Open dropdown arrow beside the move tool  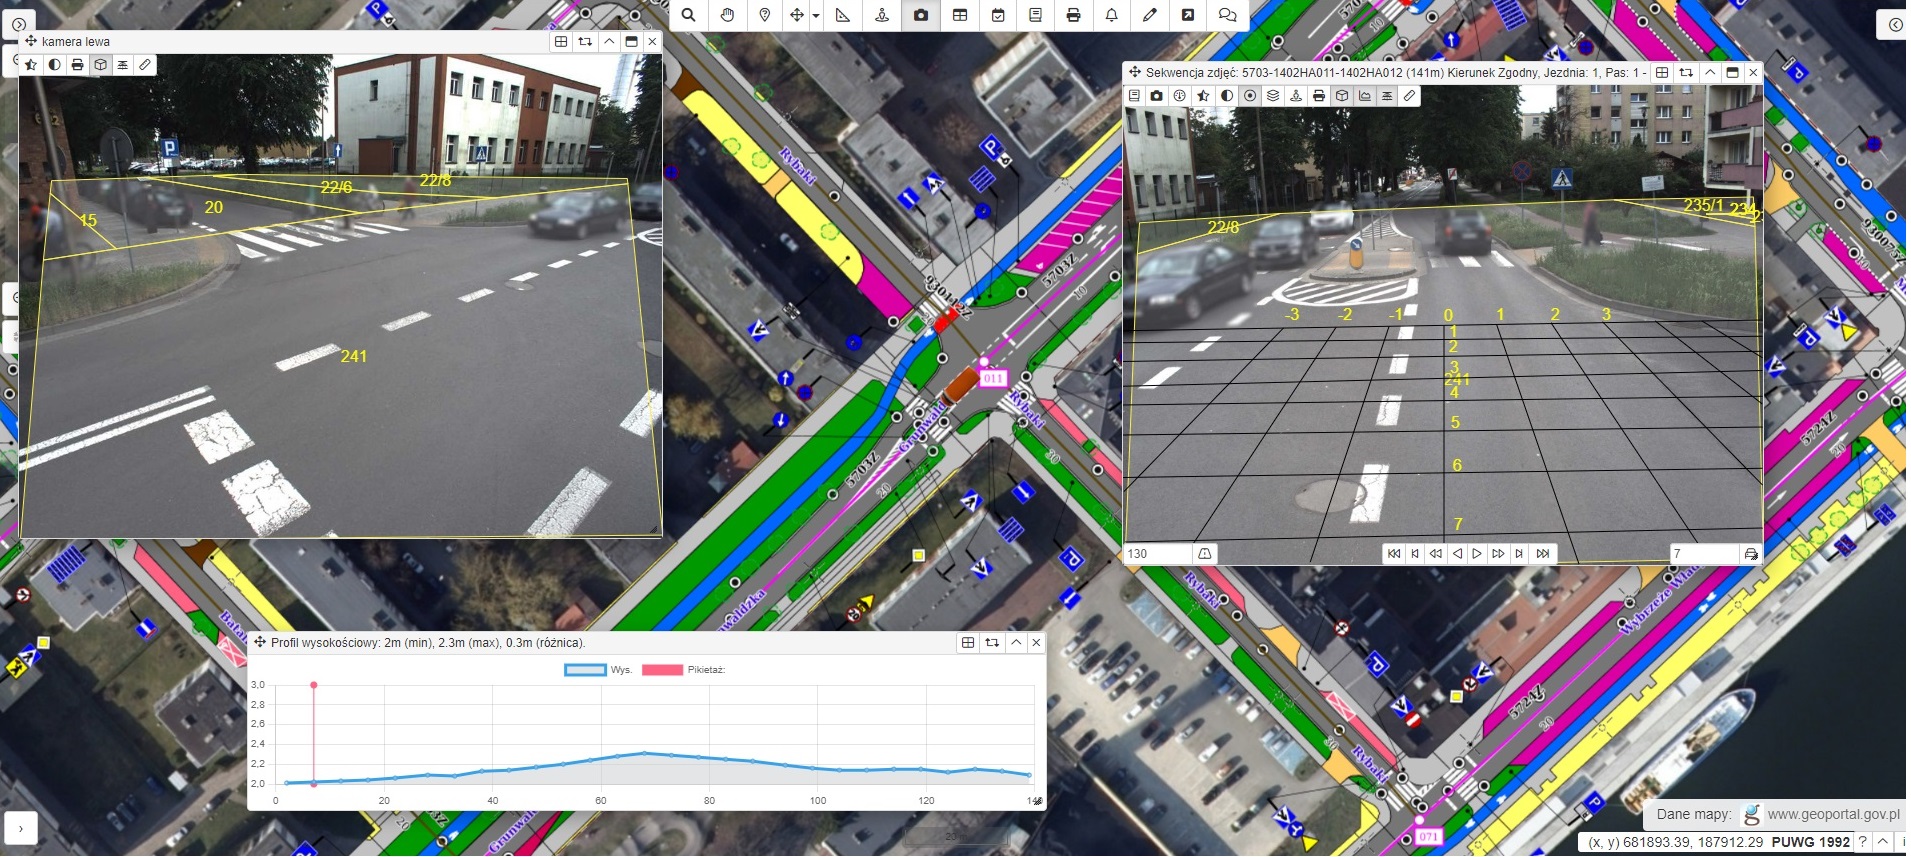[x=816, y=16]
